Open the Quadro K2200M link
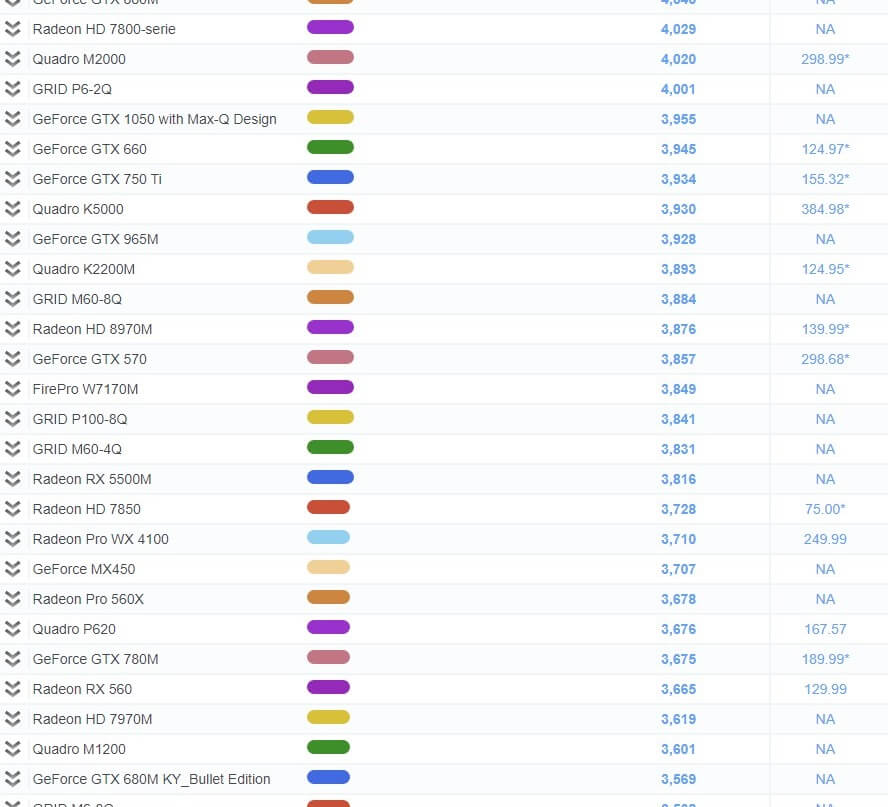 click(x=84, y=269)
